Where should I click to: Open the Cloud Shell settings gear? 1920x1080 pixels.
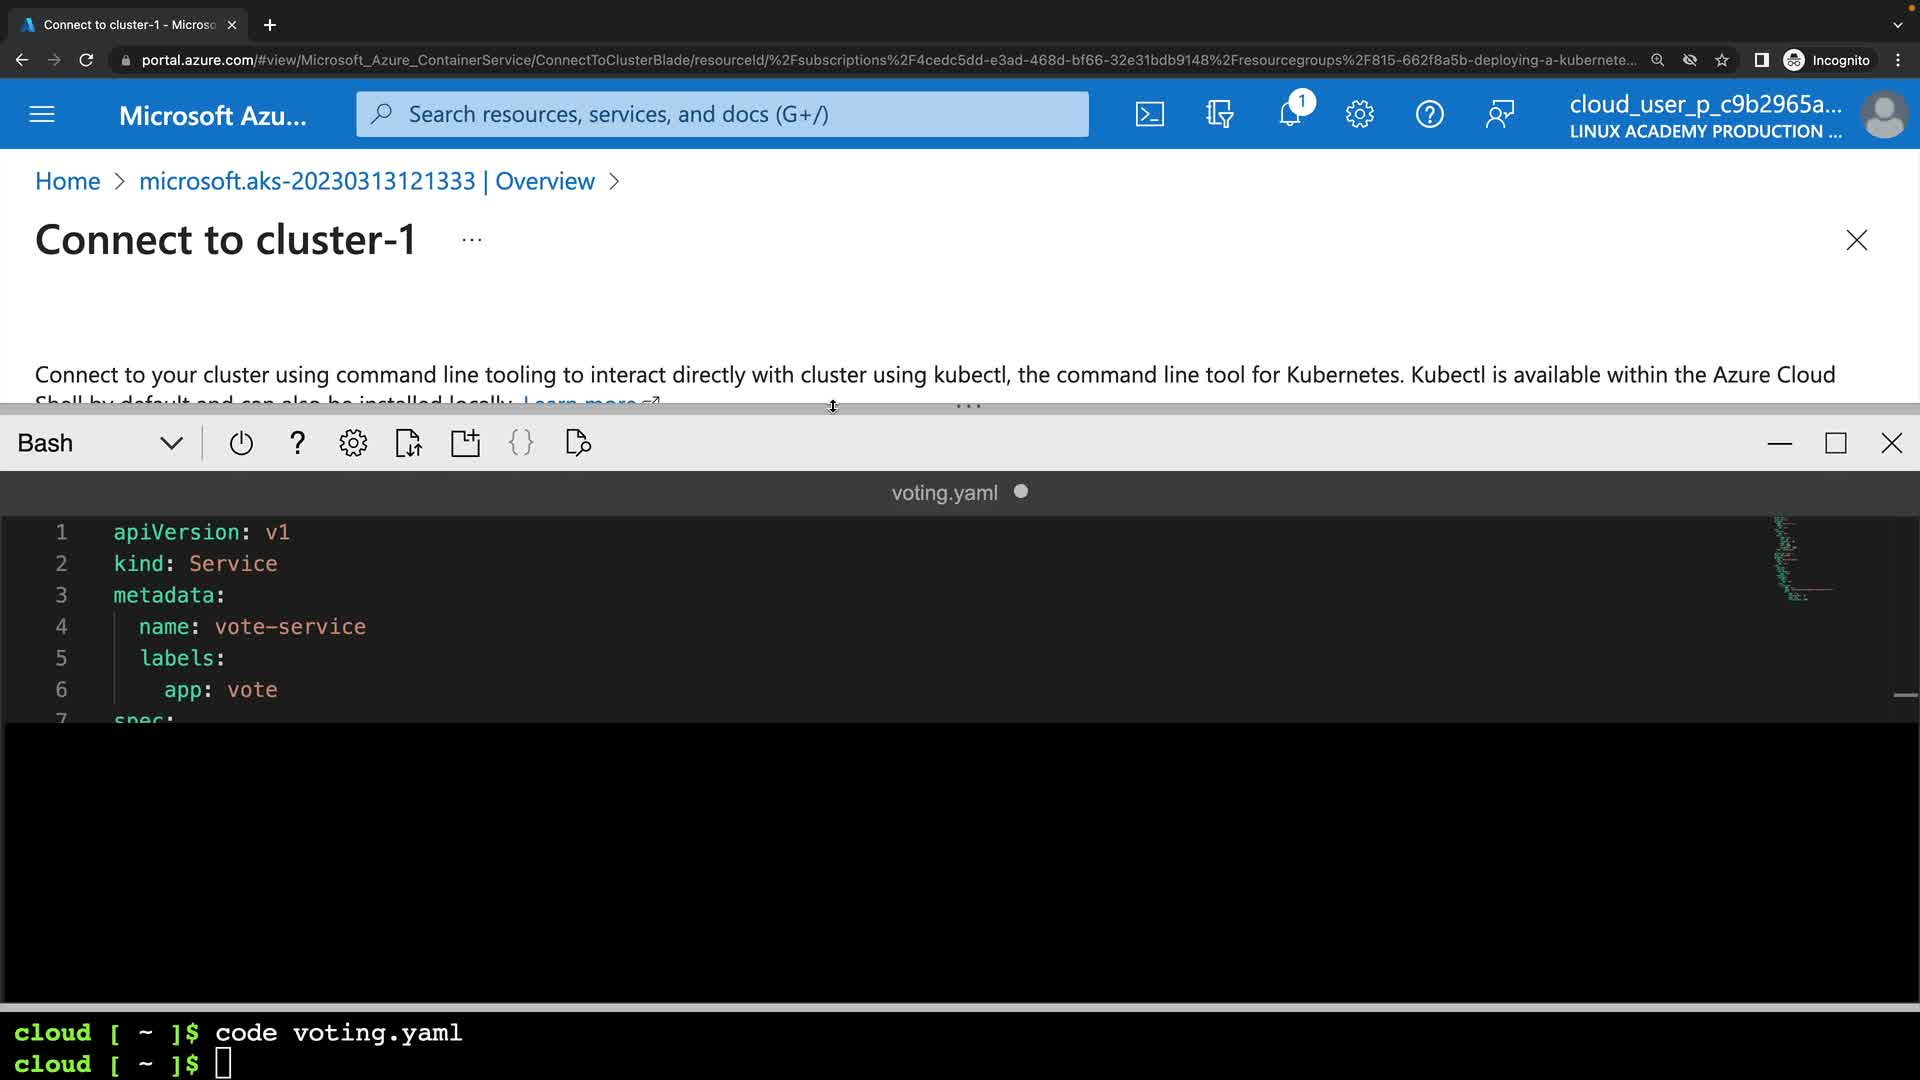(x=353, y=443)
